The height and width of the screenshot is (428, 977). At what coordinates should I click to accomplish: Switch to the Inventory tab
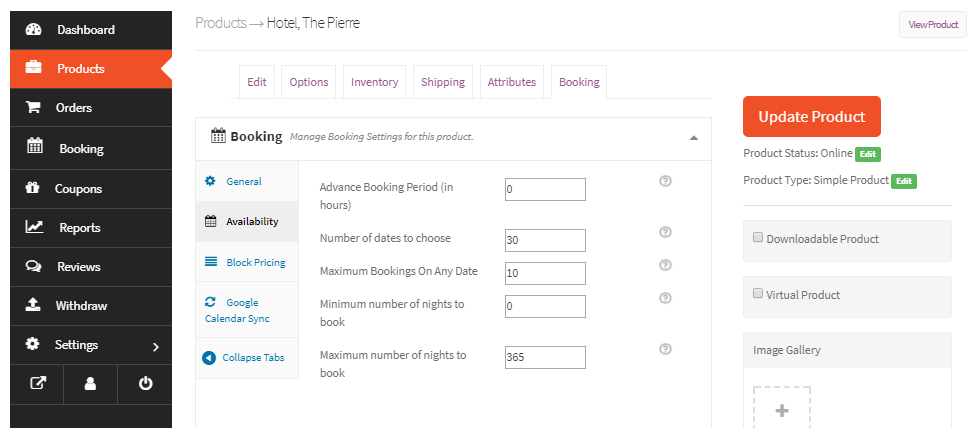[374, 82]
